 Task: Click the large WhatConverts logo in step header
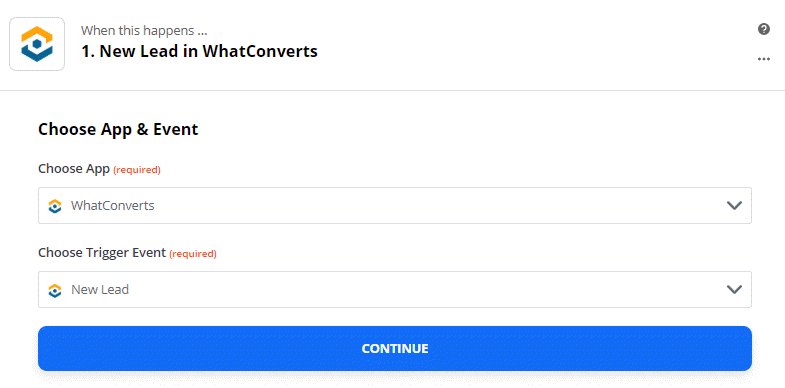click(37, 44)
